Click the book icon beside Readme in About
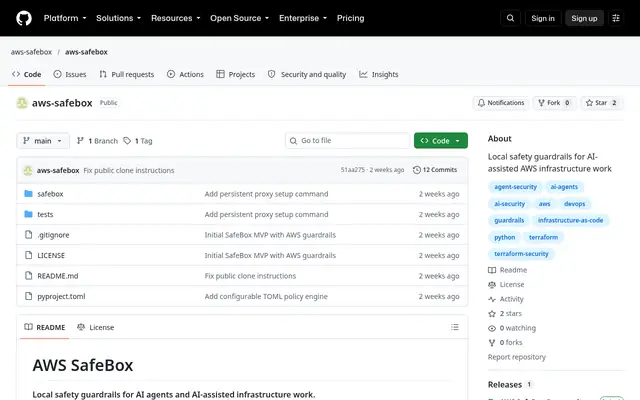 [x=492, y=270]
